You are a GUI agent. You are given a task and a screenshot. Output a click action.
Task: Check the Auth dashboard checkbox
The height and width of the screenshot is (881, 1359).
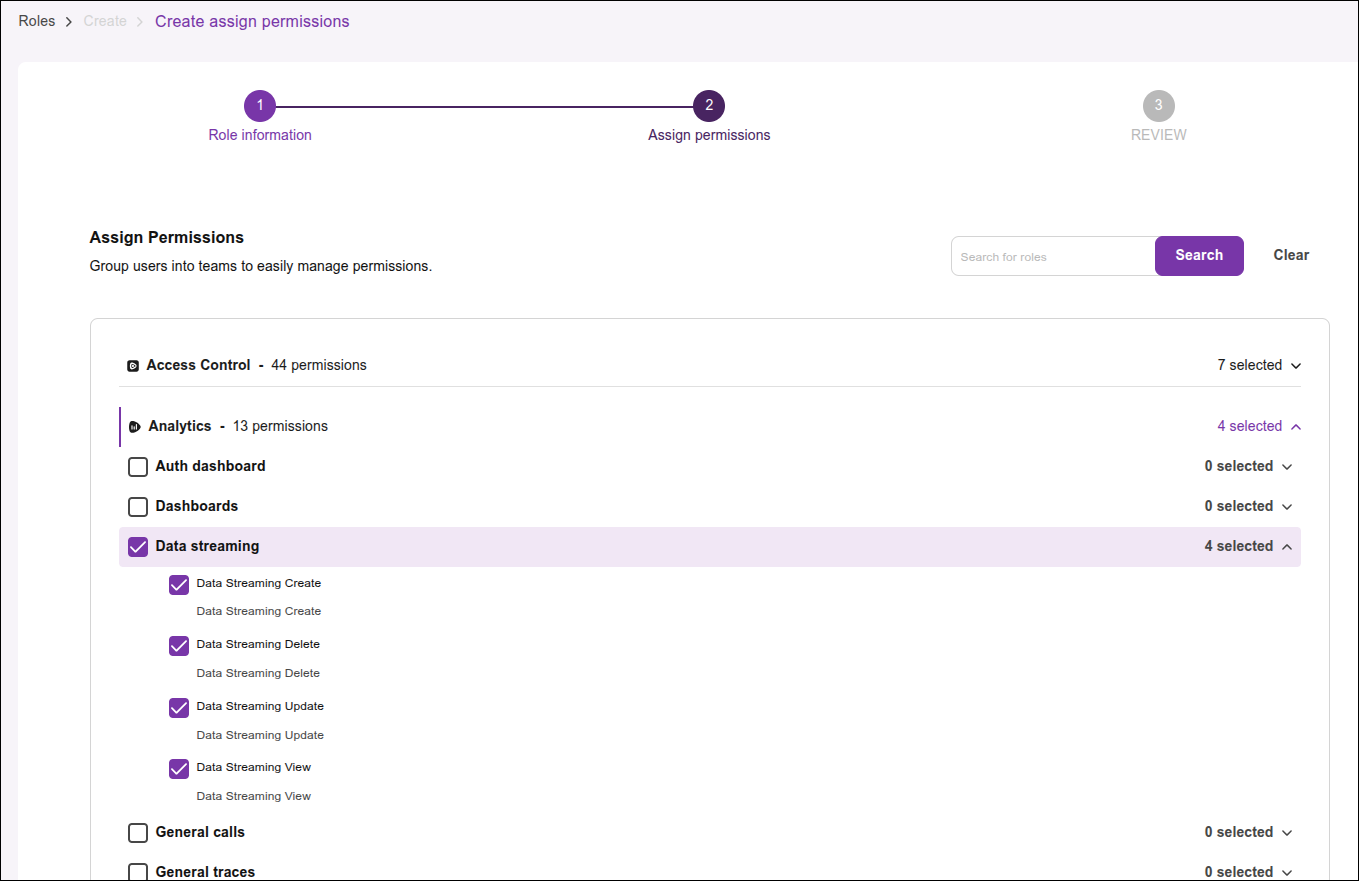coord(137,466)
